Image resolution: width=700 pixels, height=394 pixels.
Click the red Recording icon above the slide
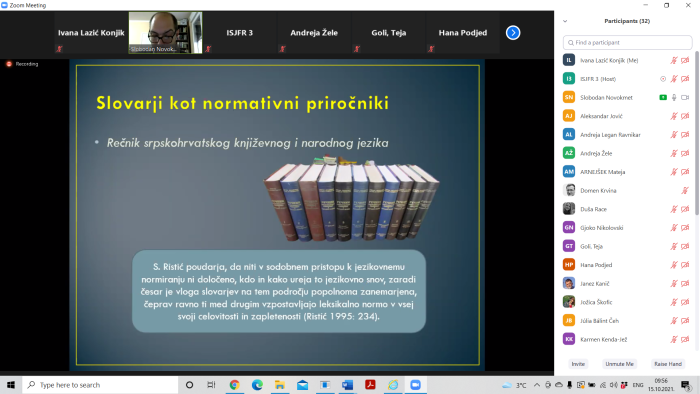[9, 64]
